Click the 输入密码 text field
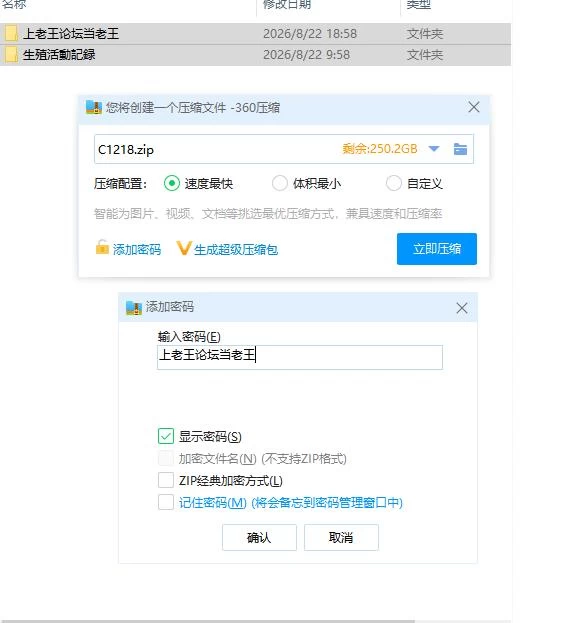 click(300, 357)
